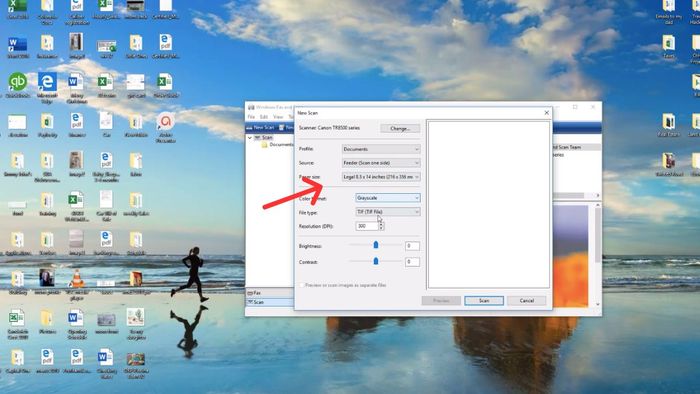
Task: Select the Documents folder in Fax and Scan tree
Action: (x=277, y=145)
